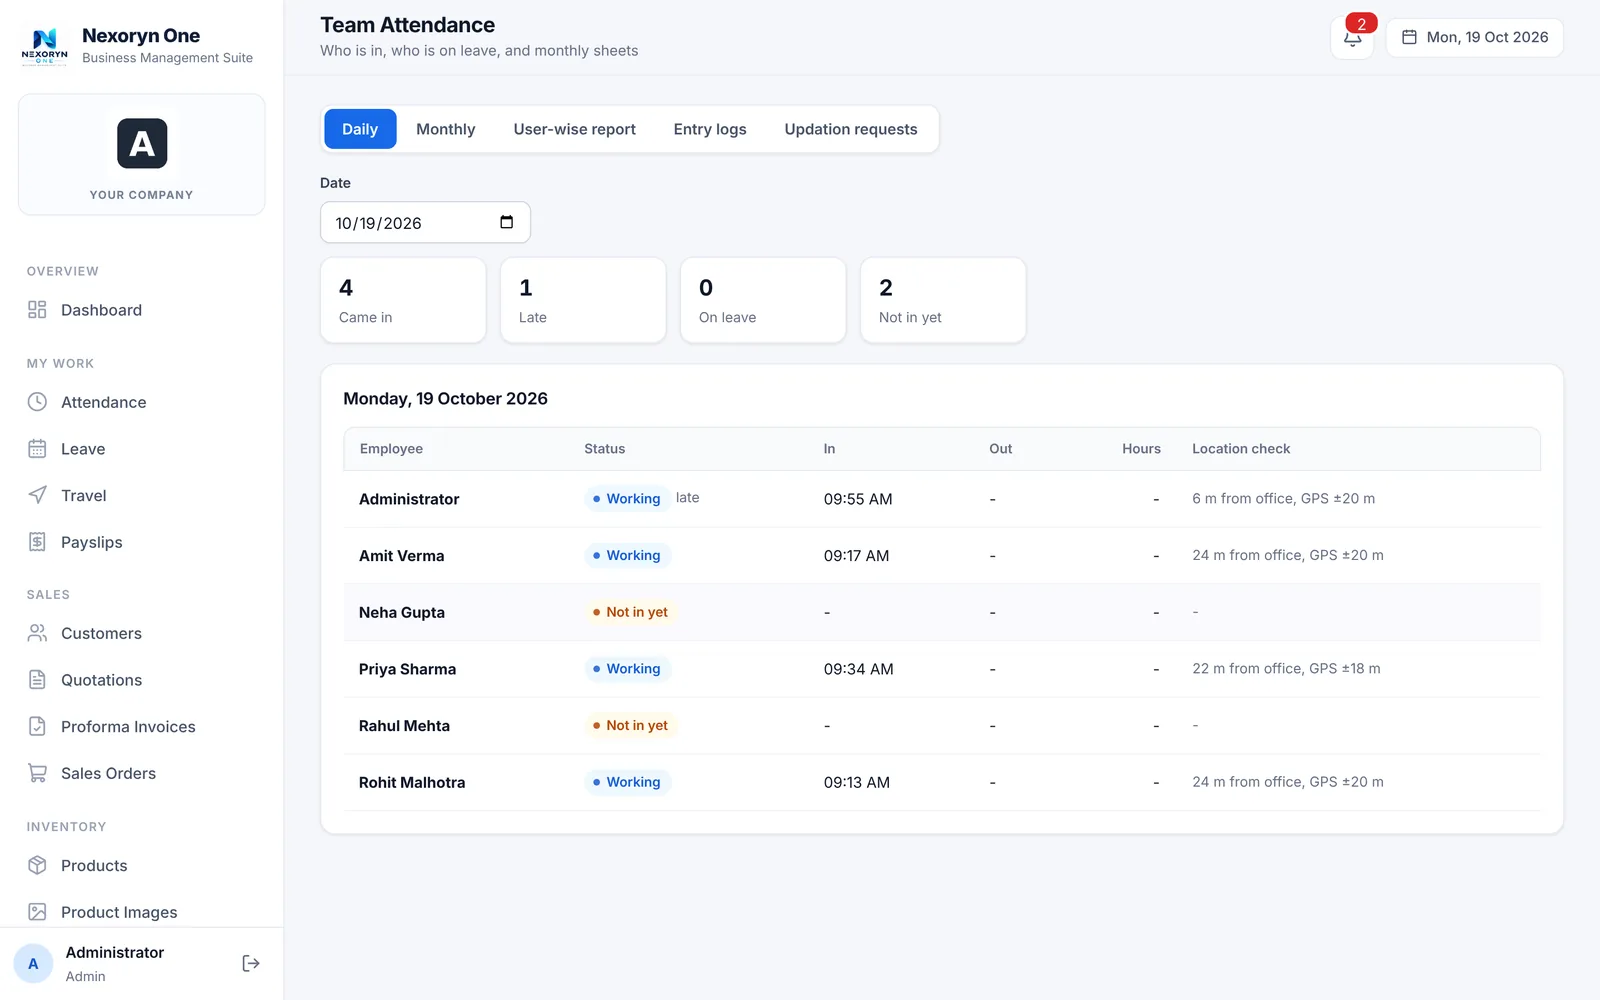Click the 09:55 AM in-time cell
This screenshot has width=1600, height=1000.
pos(858,499)
